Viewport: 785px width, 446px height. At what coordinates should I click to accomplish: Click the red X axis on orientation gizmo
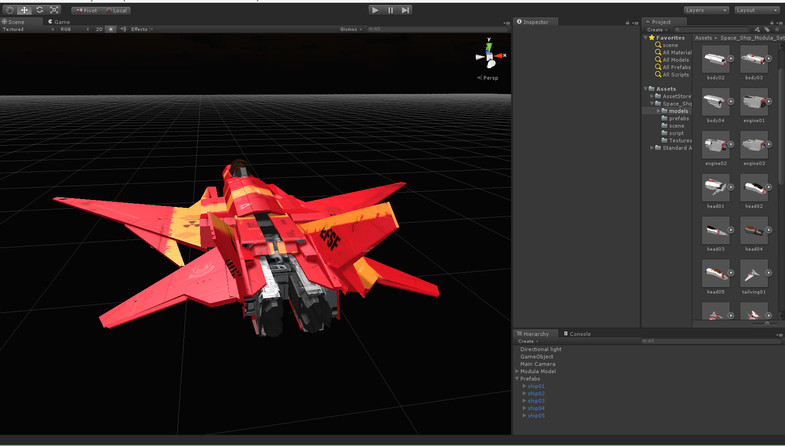click(499, 56)
